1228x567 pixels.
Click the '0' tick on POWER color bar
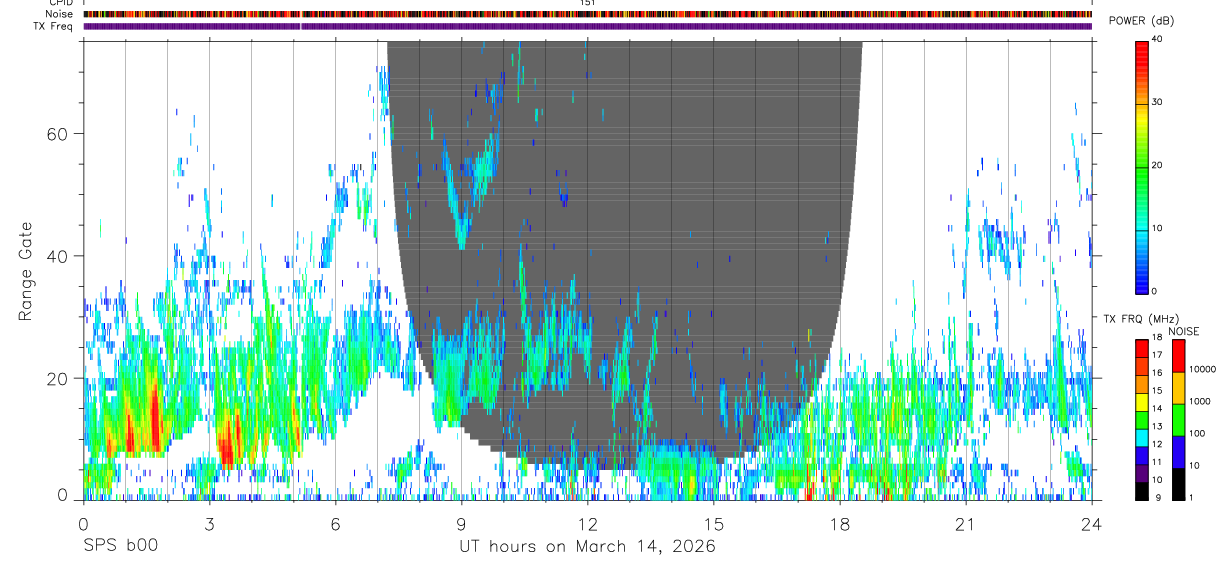pyautogui.click(x=1155, y=290)
